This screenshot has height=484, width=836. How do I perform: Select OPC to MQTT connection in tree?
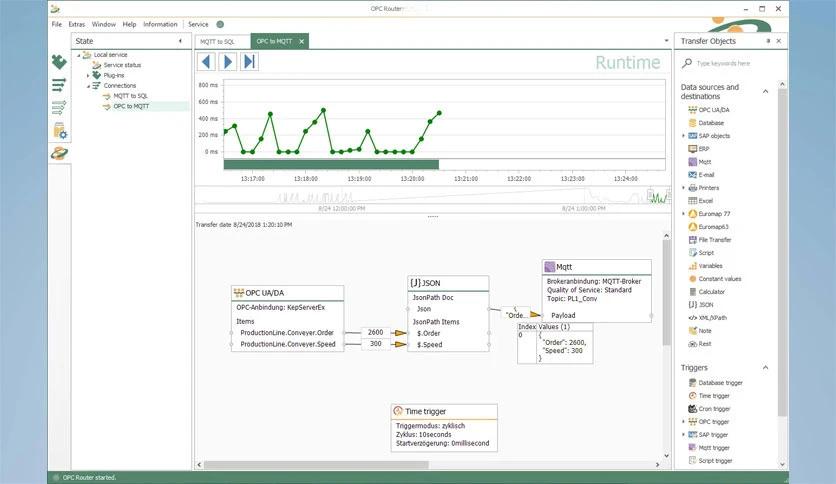pyautogui.click(x=131, y=106)
